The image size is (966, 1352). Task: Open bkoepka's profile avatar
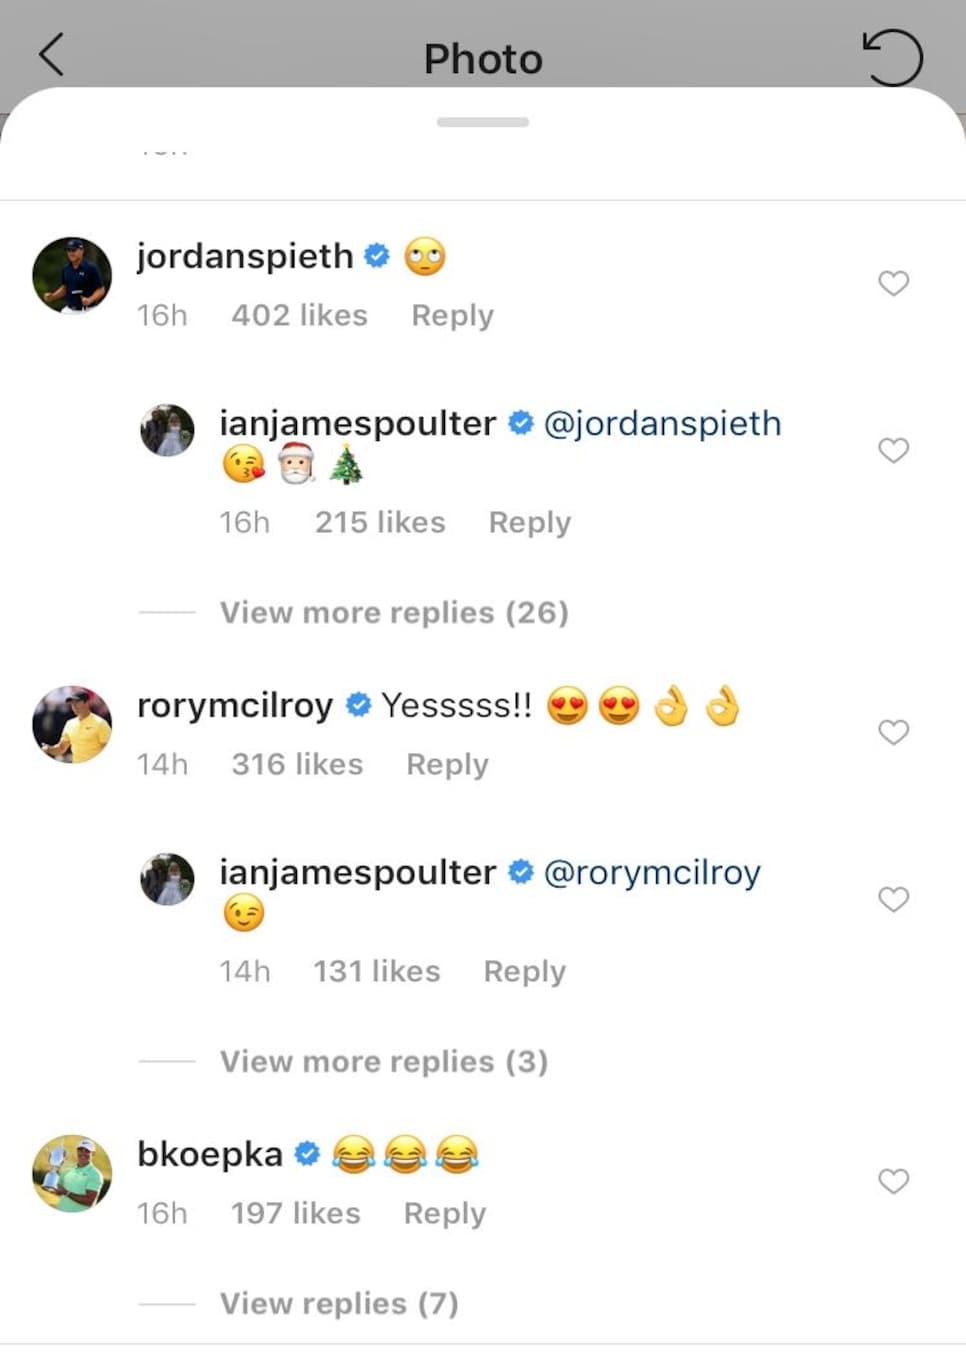(x=72, y=1173)
